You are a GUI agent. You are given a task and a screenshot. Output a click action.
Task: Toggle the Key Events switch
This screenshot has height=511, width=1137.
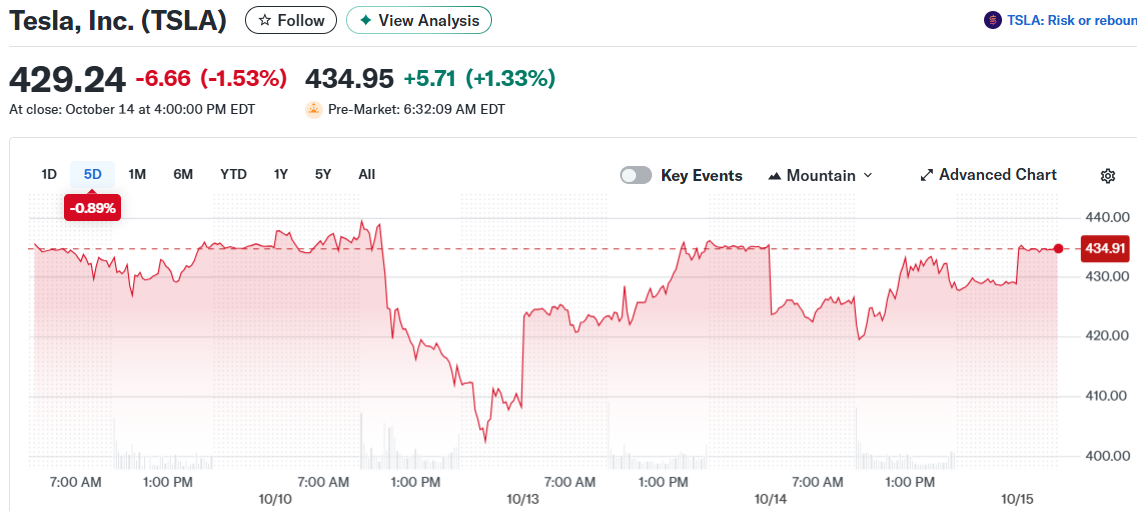pyautogui.click(x=636, y=175)
